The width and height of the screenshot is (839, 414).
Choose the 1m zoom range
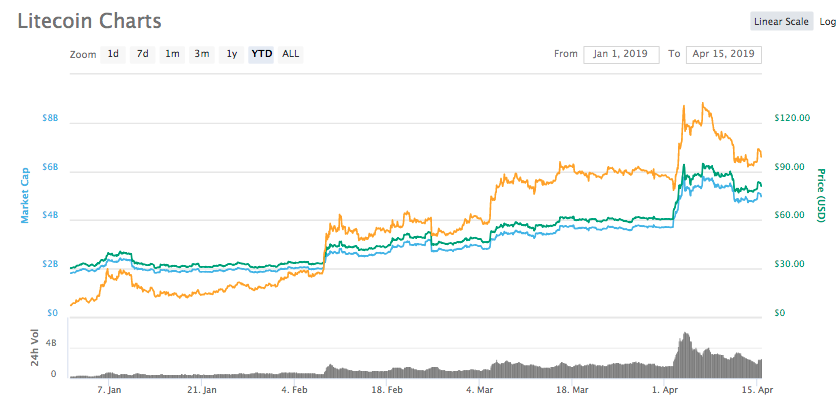[x=172, y=54]
